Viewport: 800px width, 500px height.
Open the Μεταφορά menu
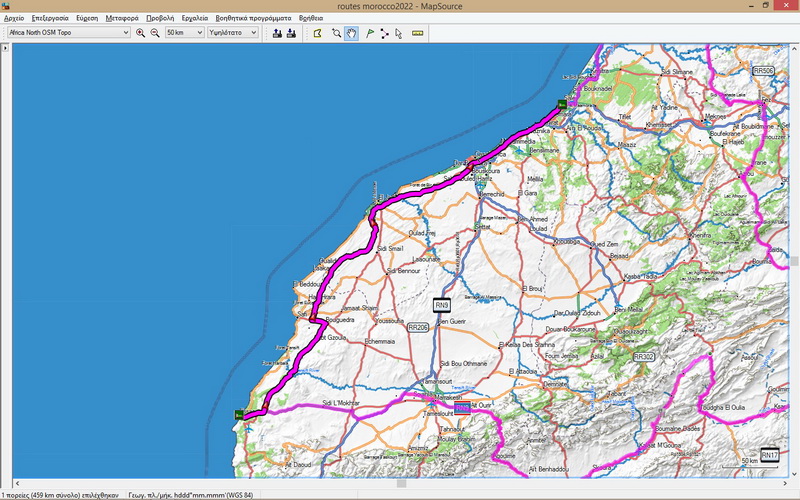[122, 18]
